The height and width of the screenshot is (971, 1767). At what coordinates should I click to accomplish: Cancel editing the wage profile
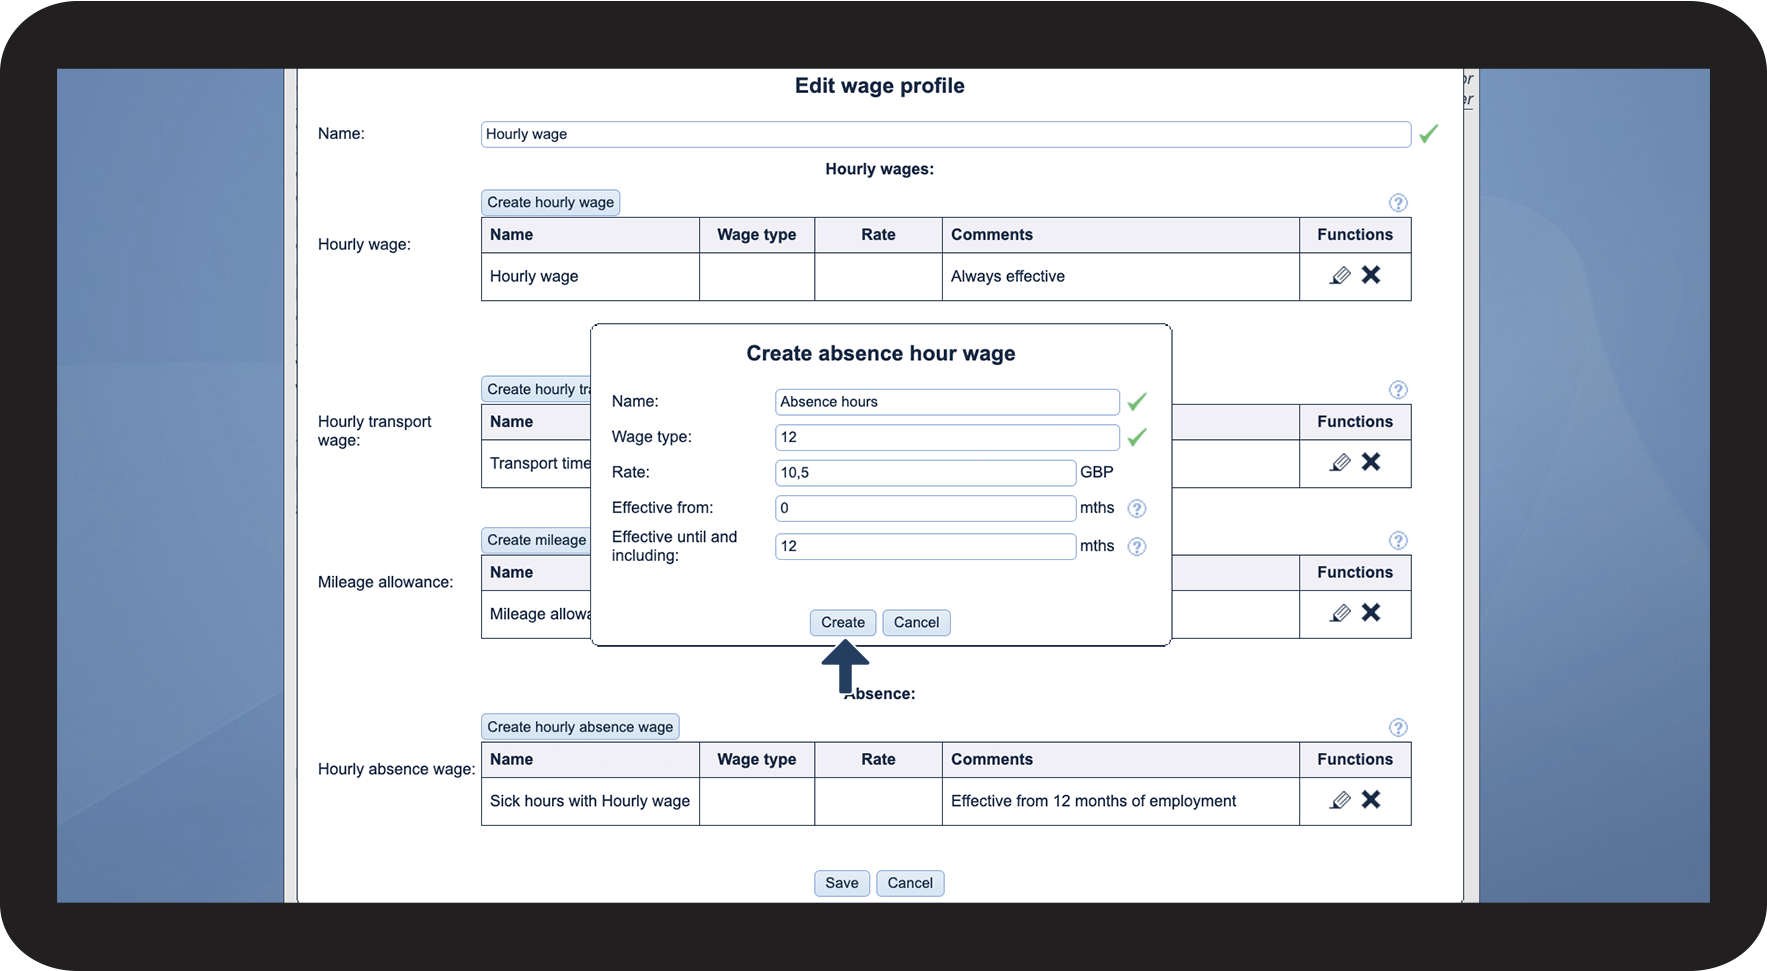click(x=910, y=883)
